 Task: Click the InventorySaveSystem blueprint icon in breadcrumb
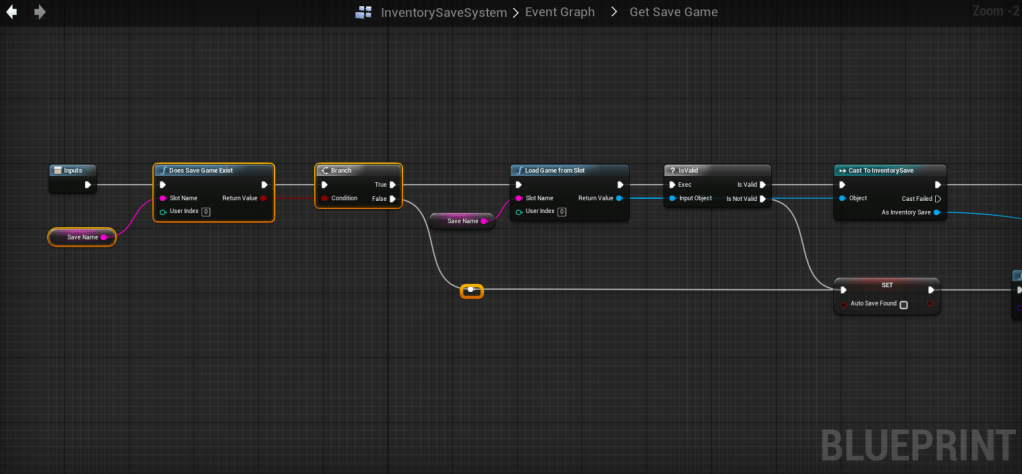pyautogui.click(x=364, y=12)
